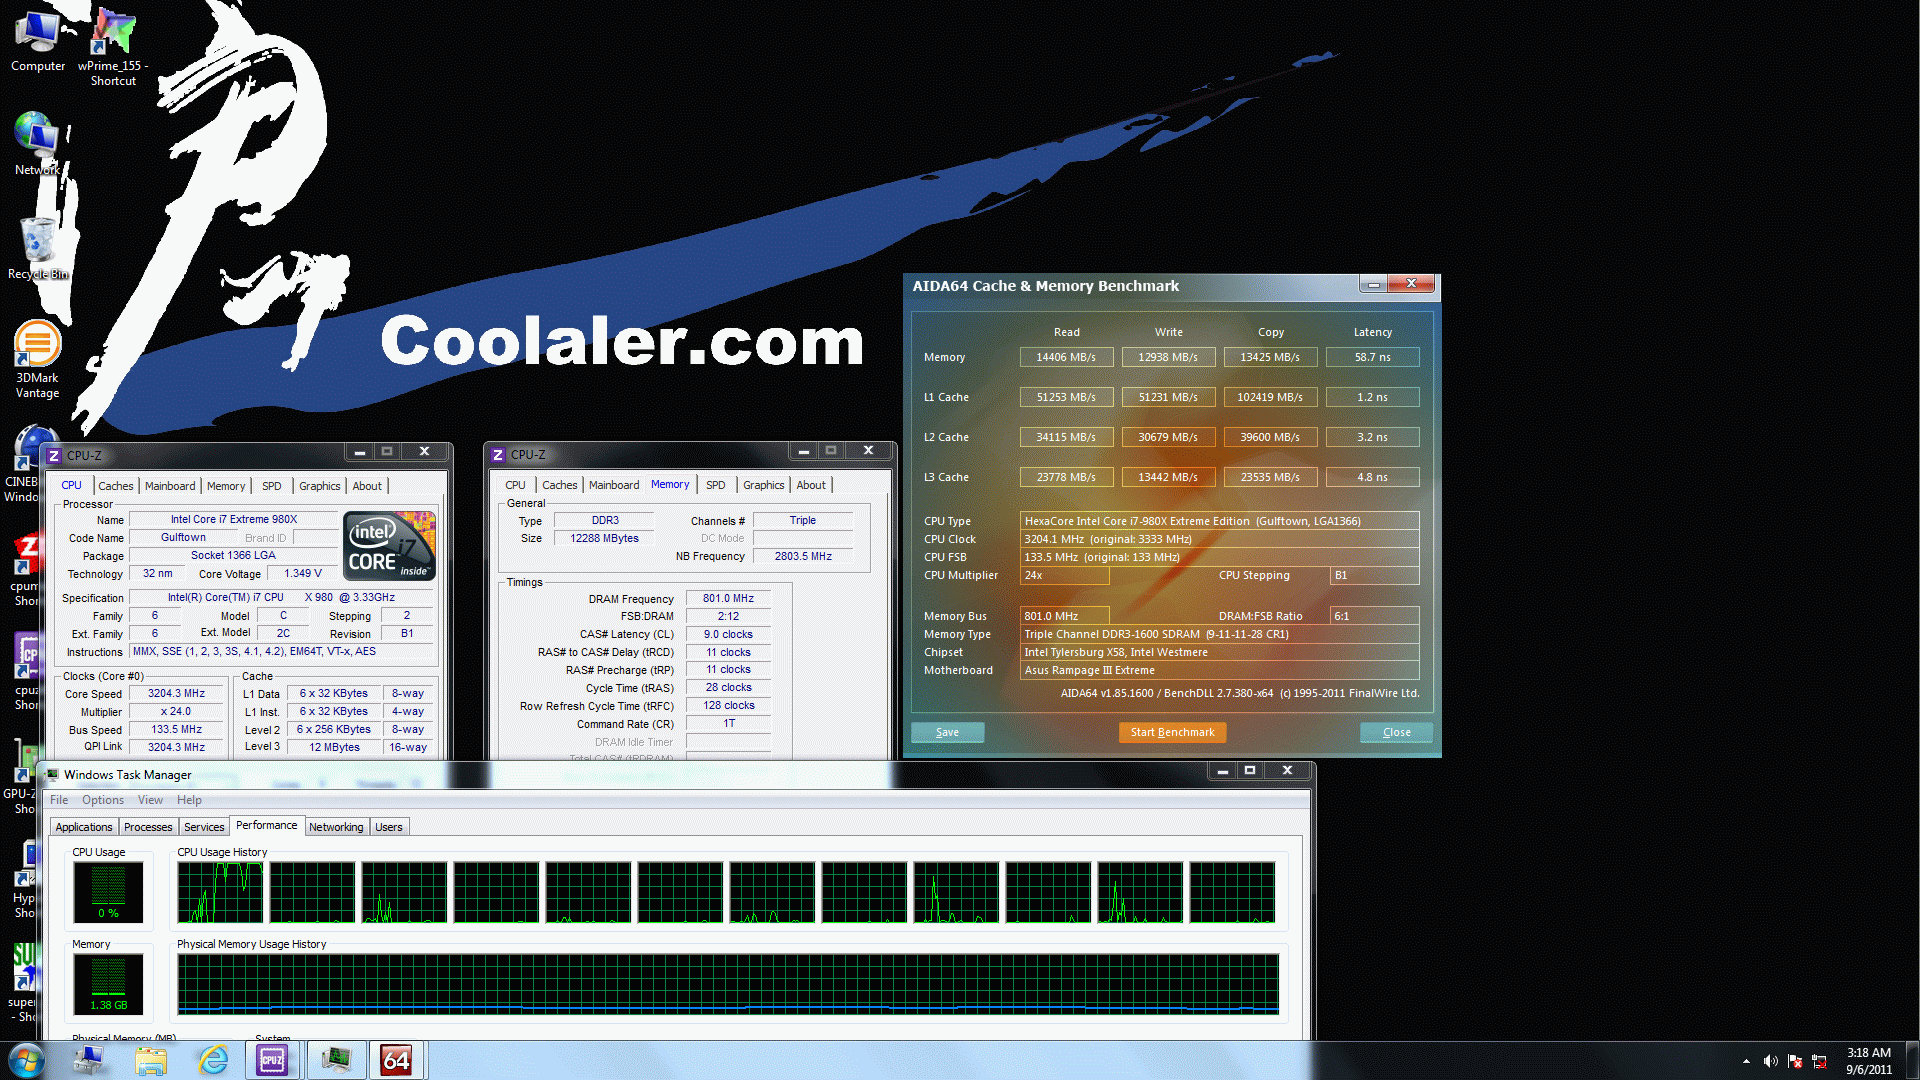The width and height of the screenshot is (1920, 1080).
Task: Click the Intel Core i7 logo in CPU-Z
Action: [x=389, y=546]
